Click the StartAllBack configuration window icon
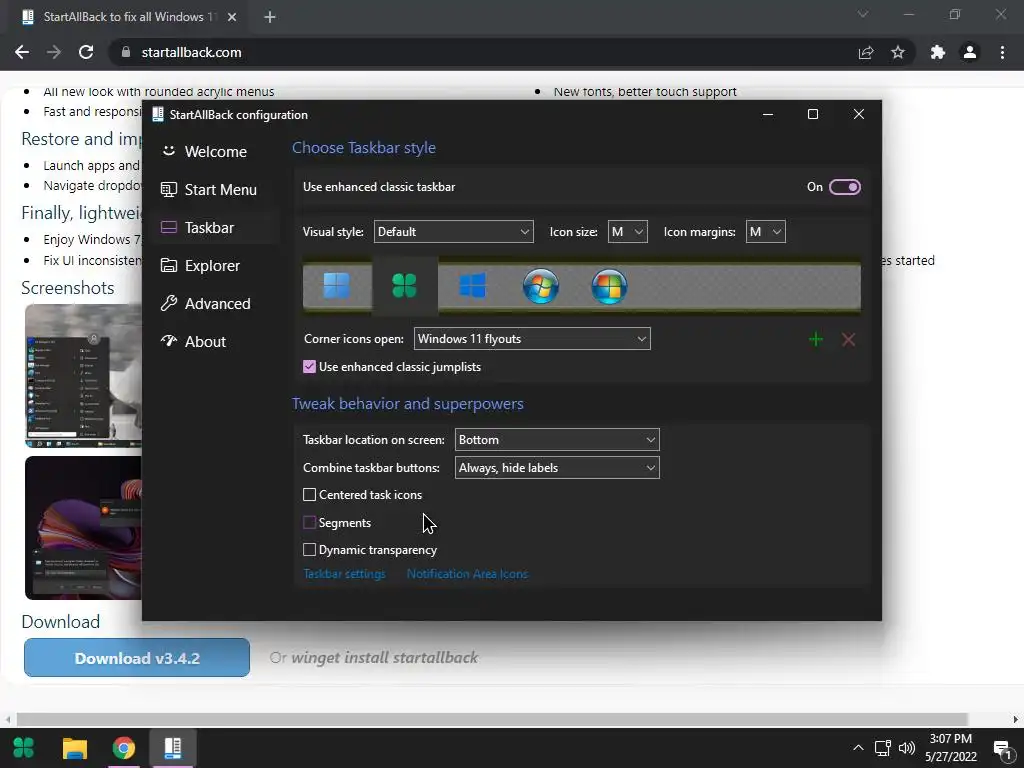The height and width of the screenshot is (768, 1024). click(x=157, y=114)
